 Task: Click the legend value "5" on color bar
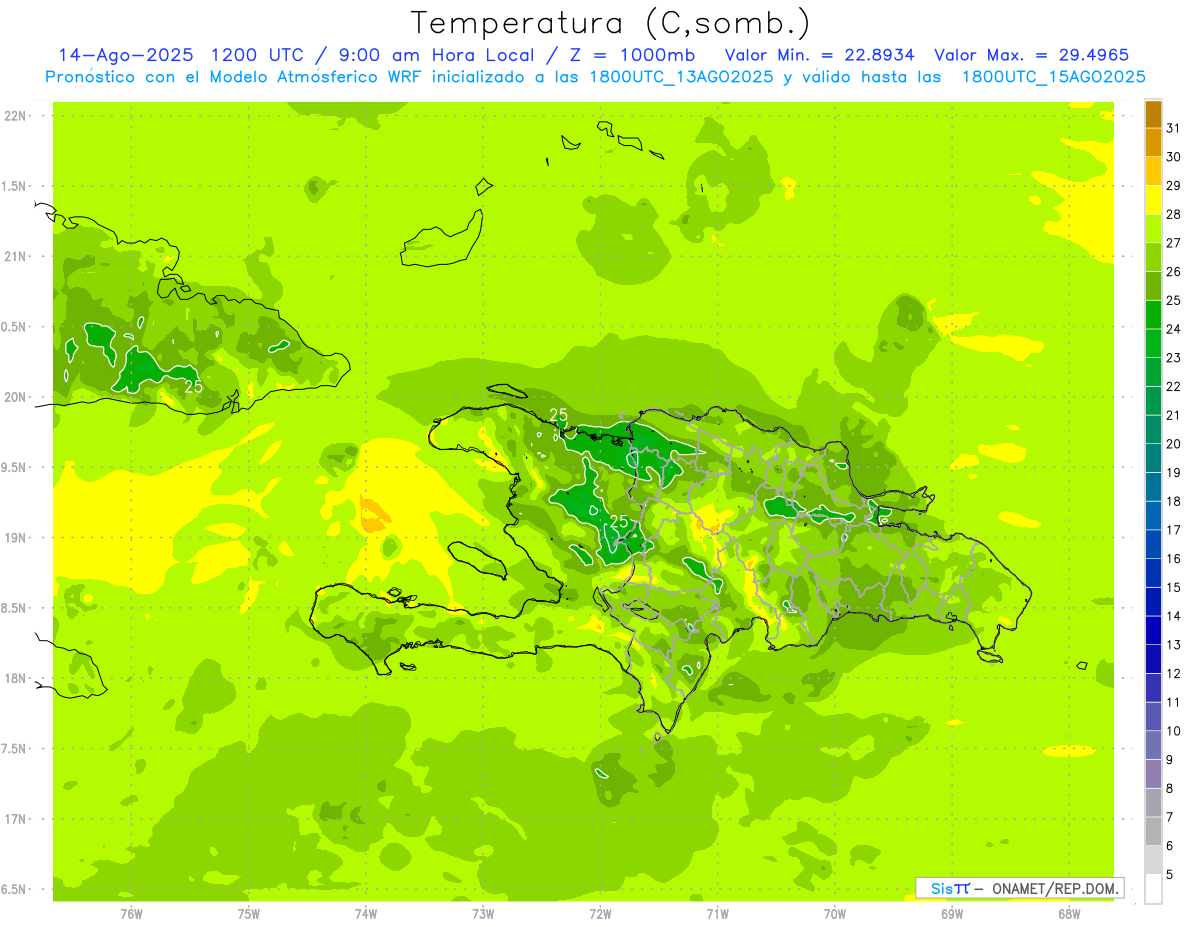[x=1170, y=874]
